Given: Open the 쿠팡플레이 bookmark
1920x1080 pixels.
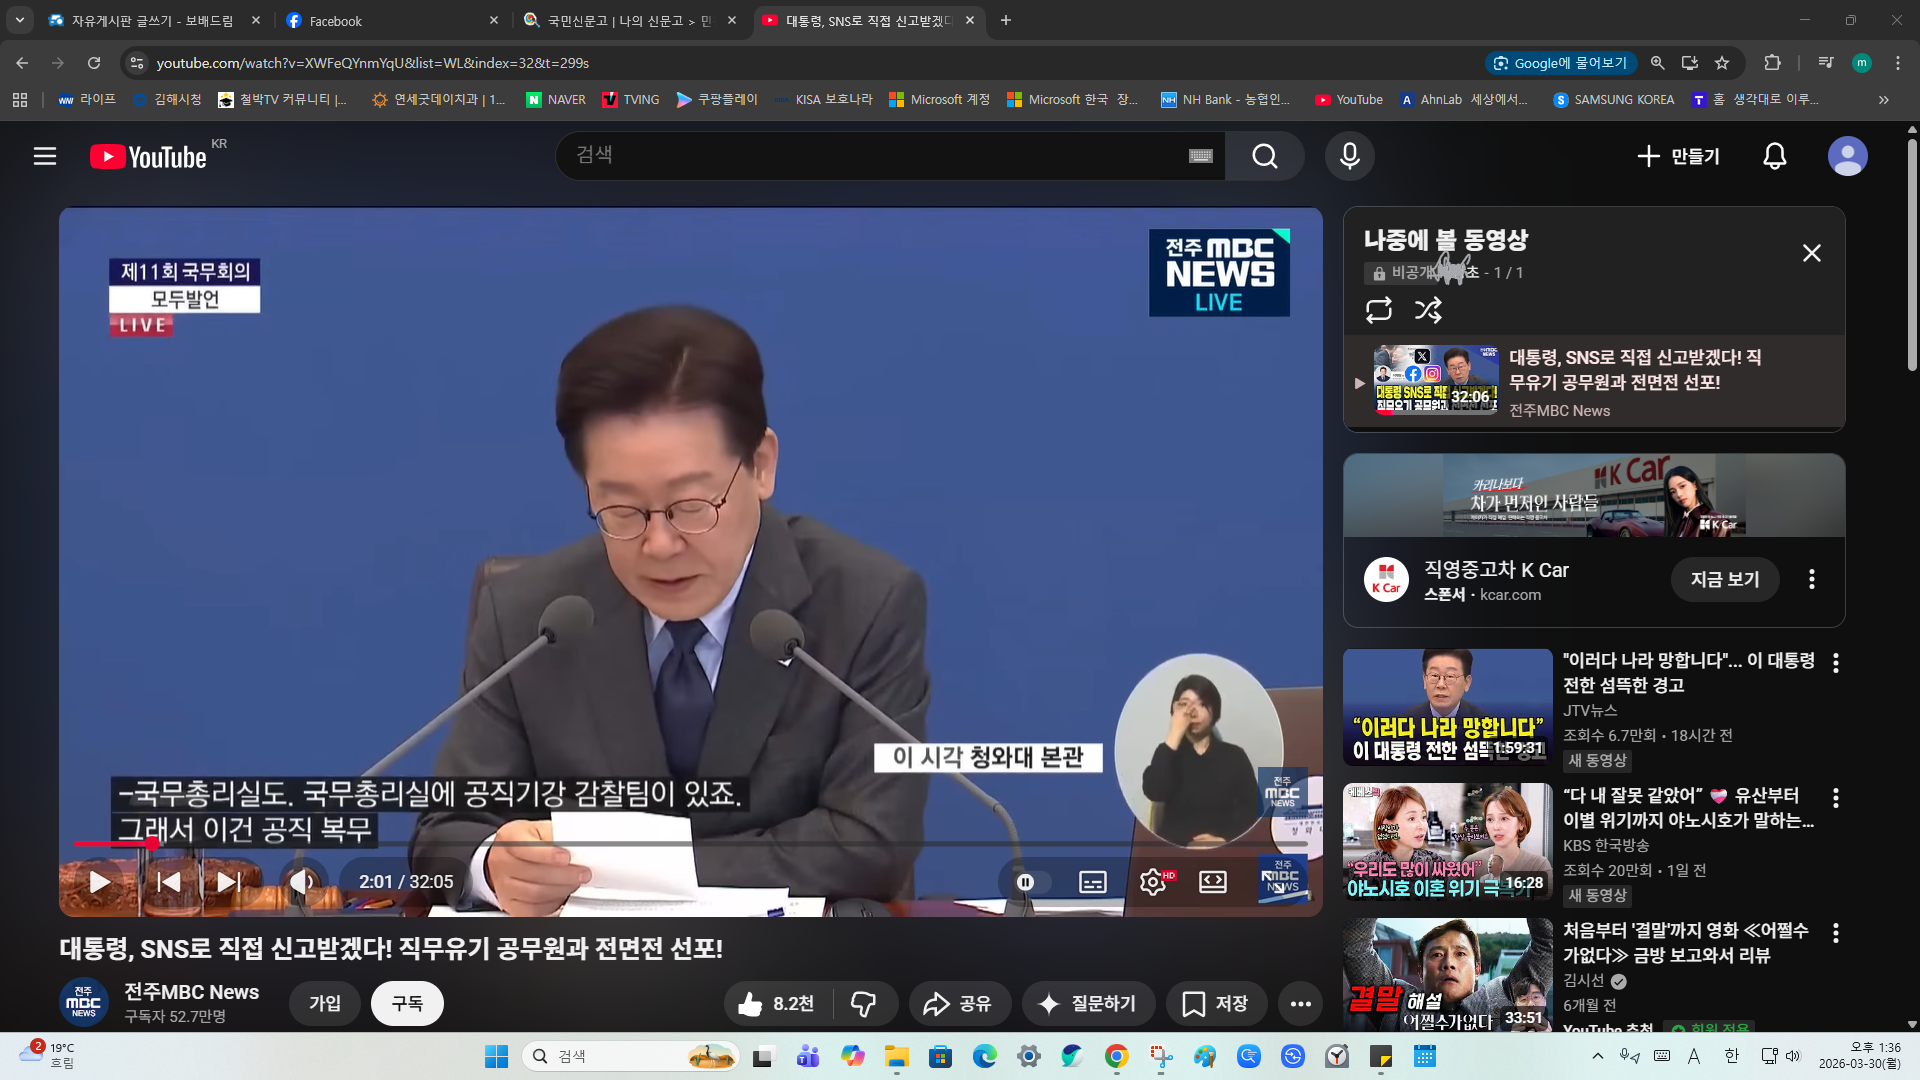Looking at the screenshot, I should (x=716, y=99).
